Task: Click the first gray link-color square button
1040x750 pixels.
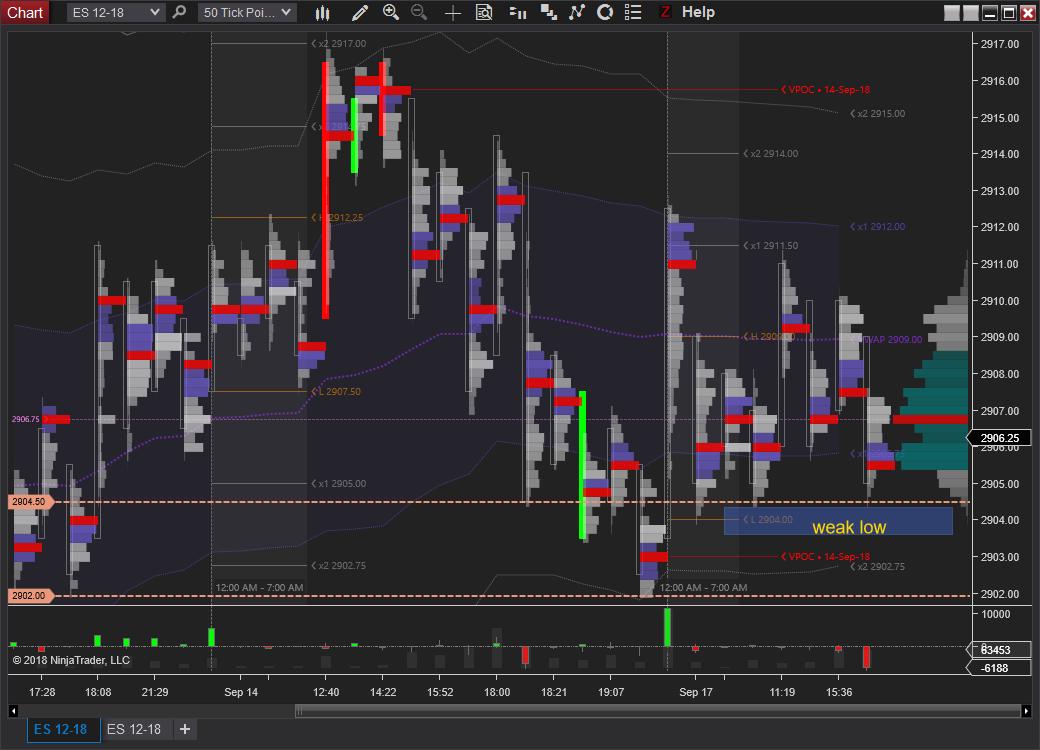Action: click(952, 13)
